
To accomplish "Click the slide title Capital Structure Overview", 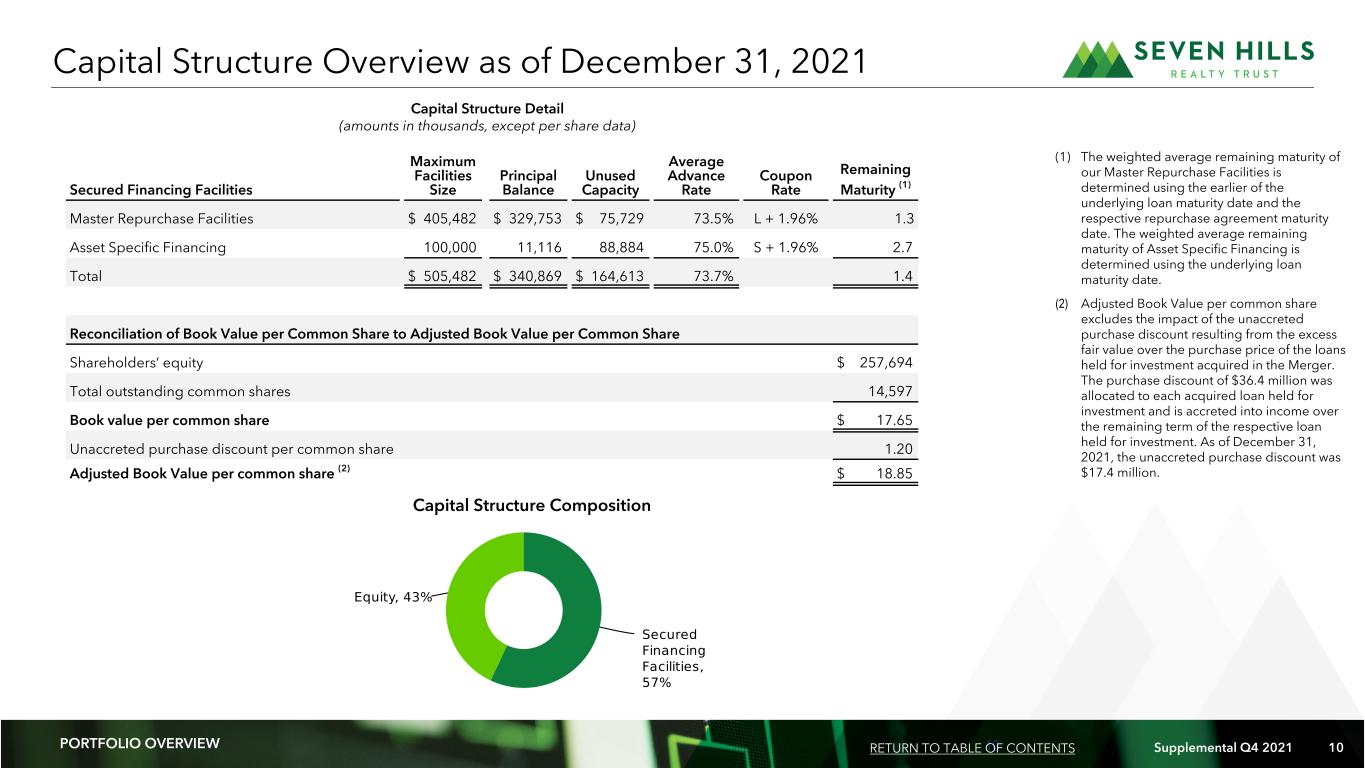I will 459,62.
